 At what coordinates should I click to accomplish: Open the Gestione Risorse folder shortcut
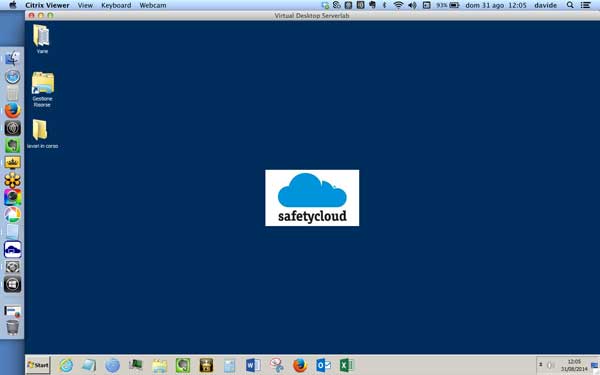pyautogui.click(x=42, y=89)
